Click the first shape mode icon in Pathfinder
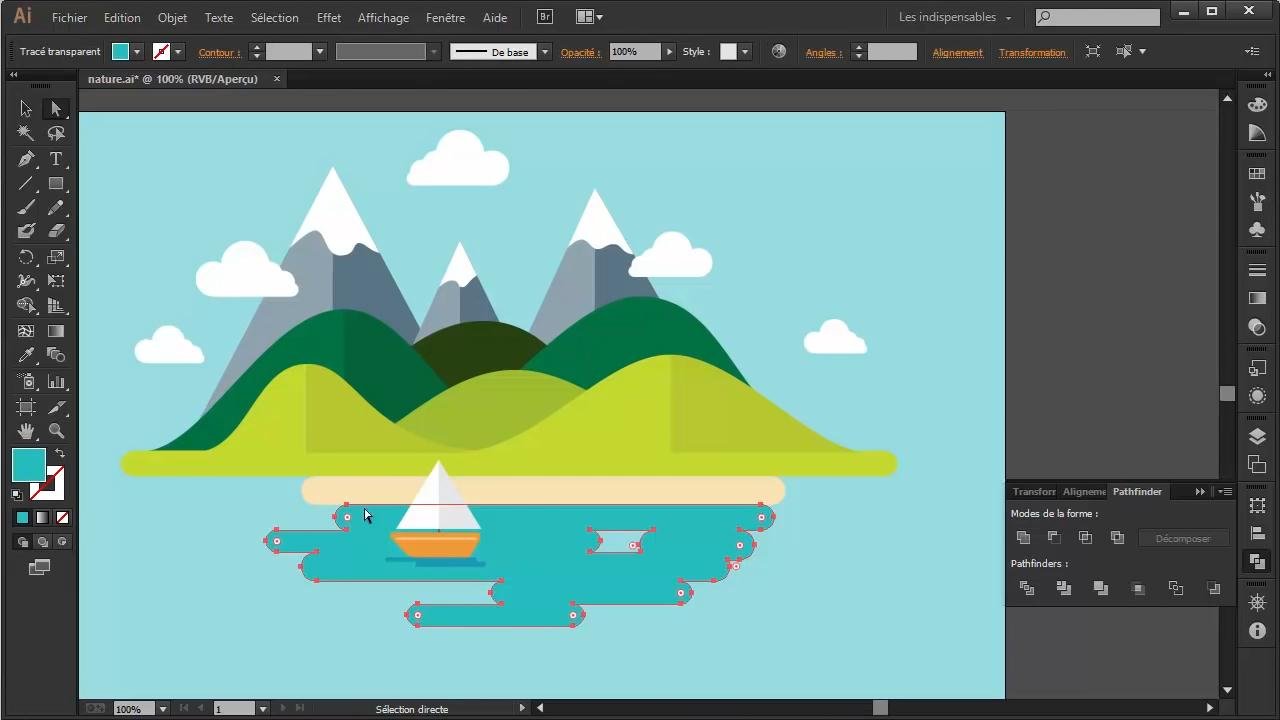Viewport: 1280px width, 720px height. tap(1023, 538)
